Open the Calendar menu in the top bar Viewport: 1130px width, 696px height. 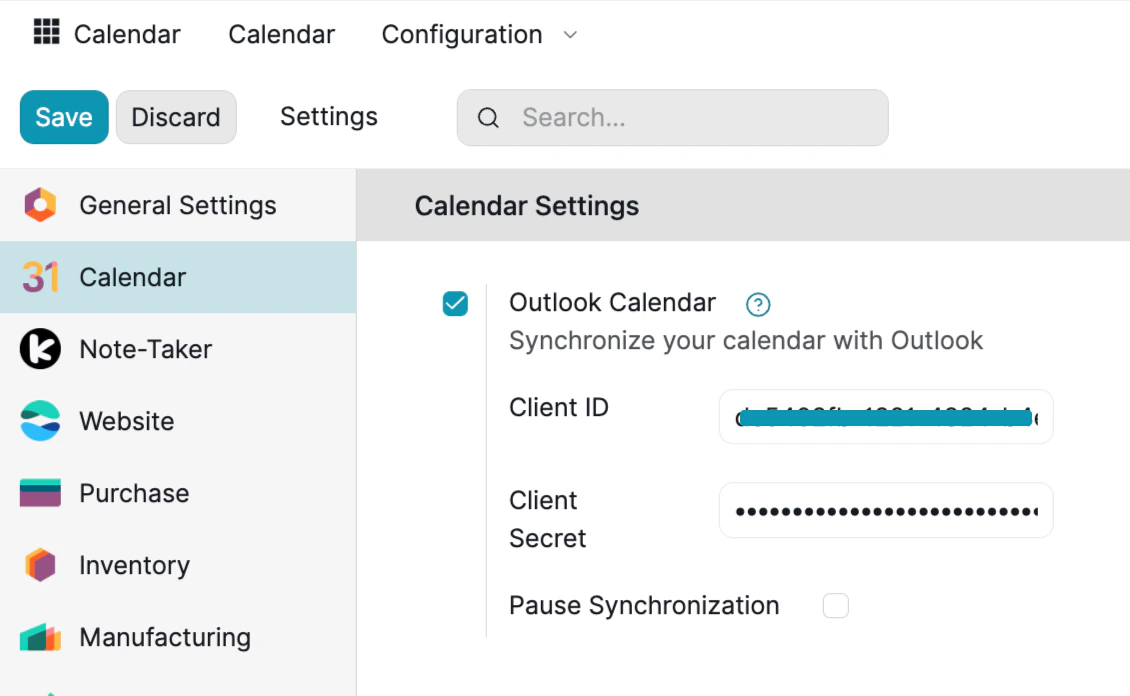click(281, 34)
